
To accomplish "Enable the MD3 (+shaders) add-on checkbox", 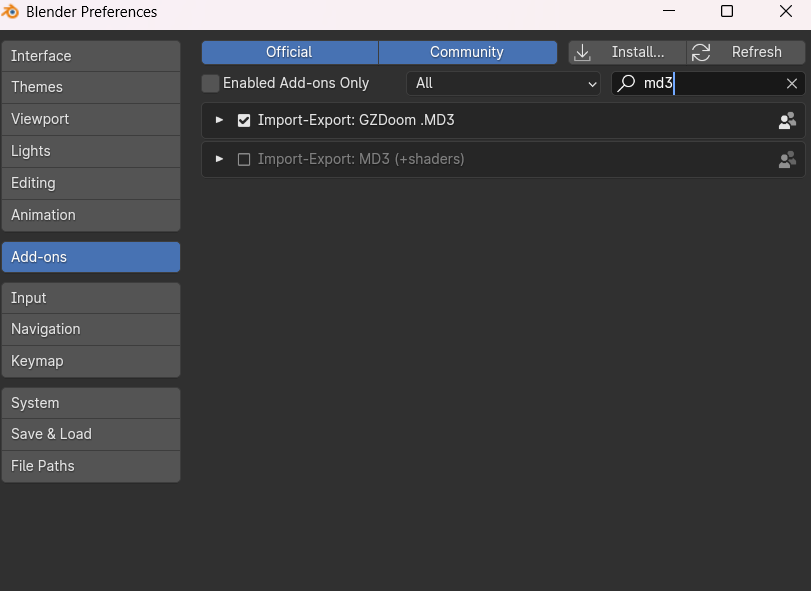I will click(244, 159).
